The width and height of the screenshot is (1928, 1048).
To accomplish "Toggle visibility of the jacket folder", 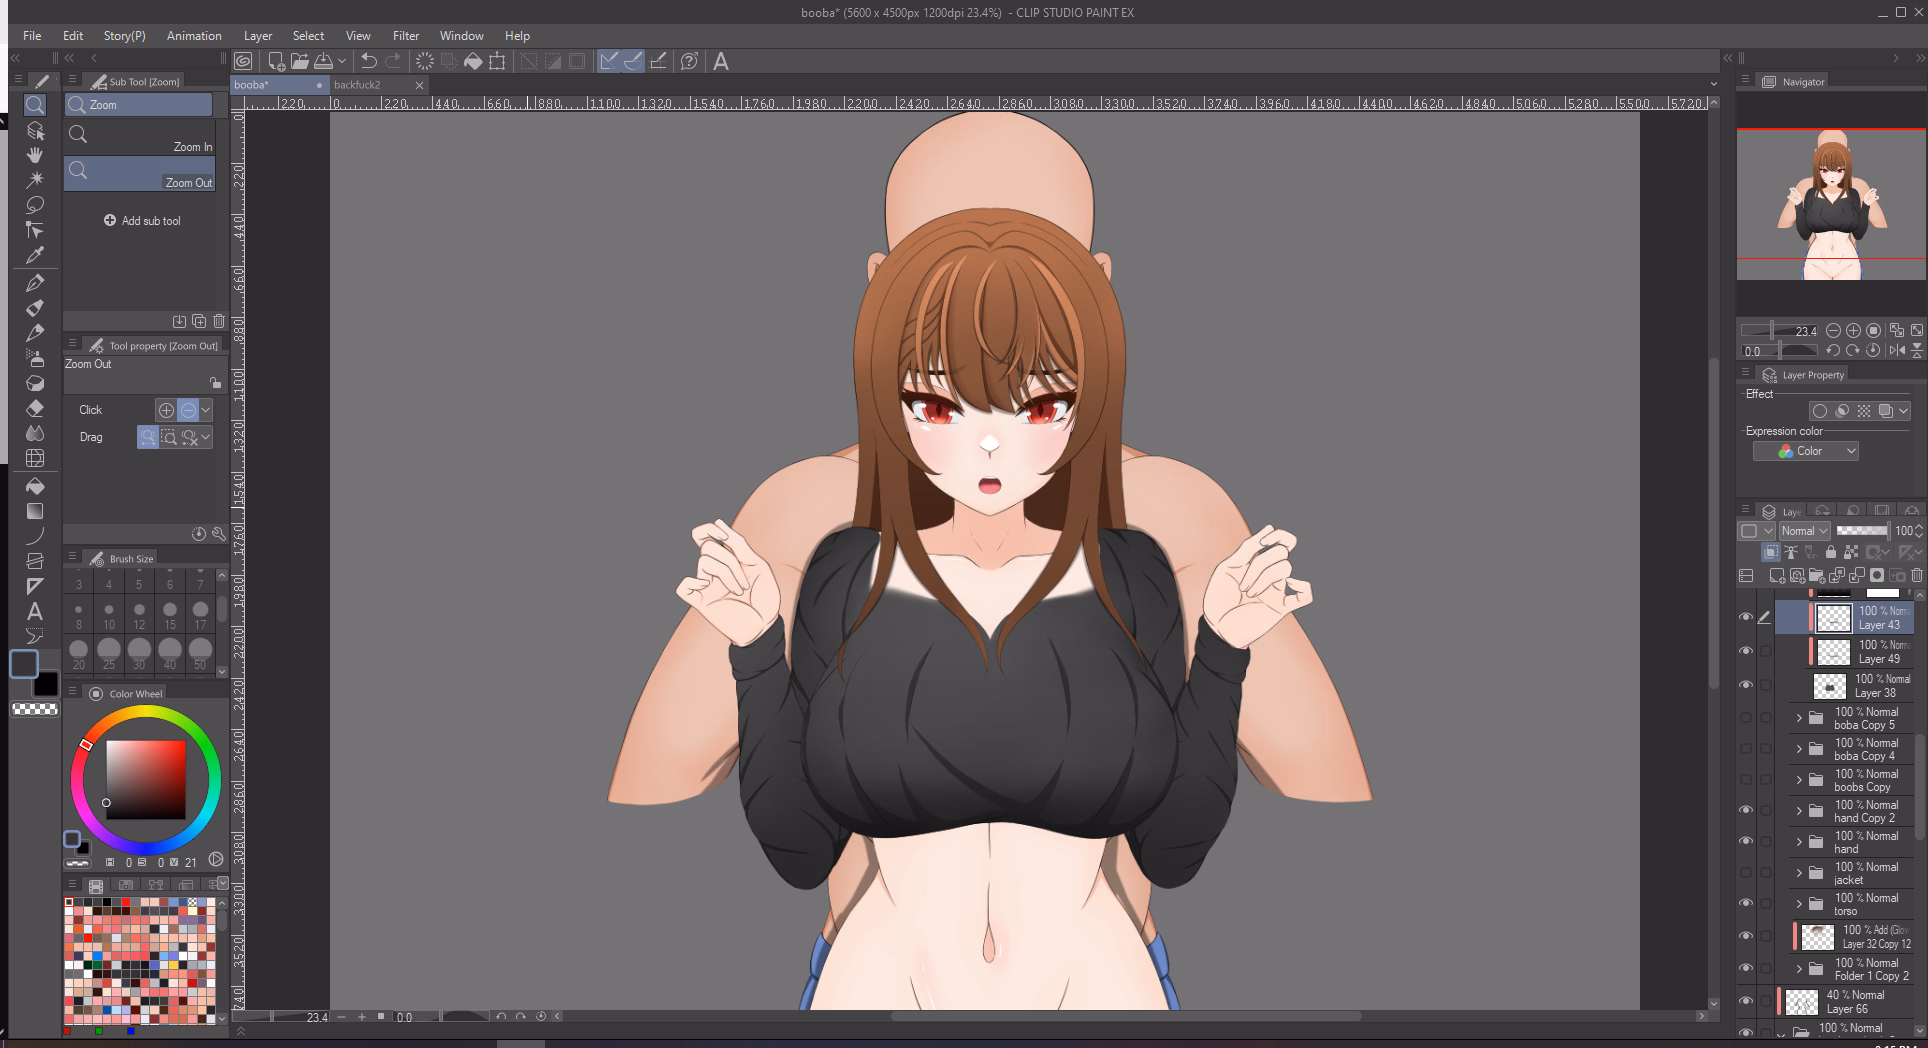I will (x=1746, y=873).
